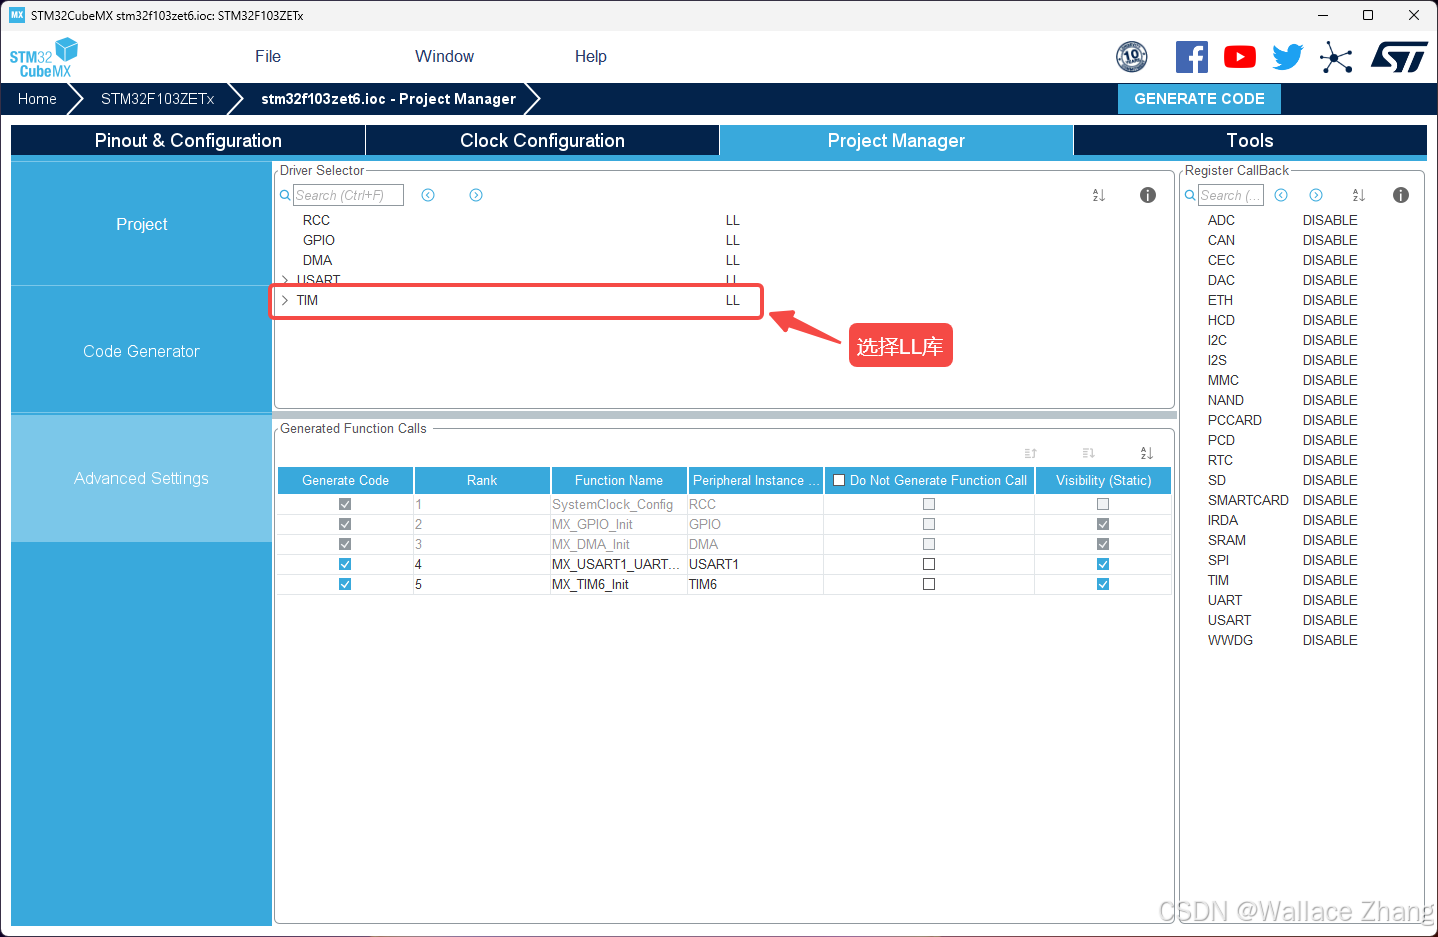Click the Driver Selector search magnifier icon

pos(285,195)
